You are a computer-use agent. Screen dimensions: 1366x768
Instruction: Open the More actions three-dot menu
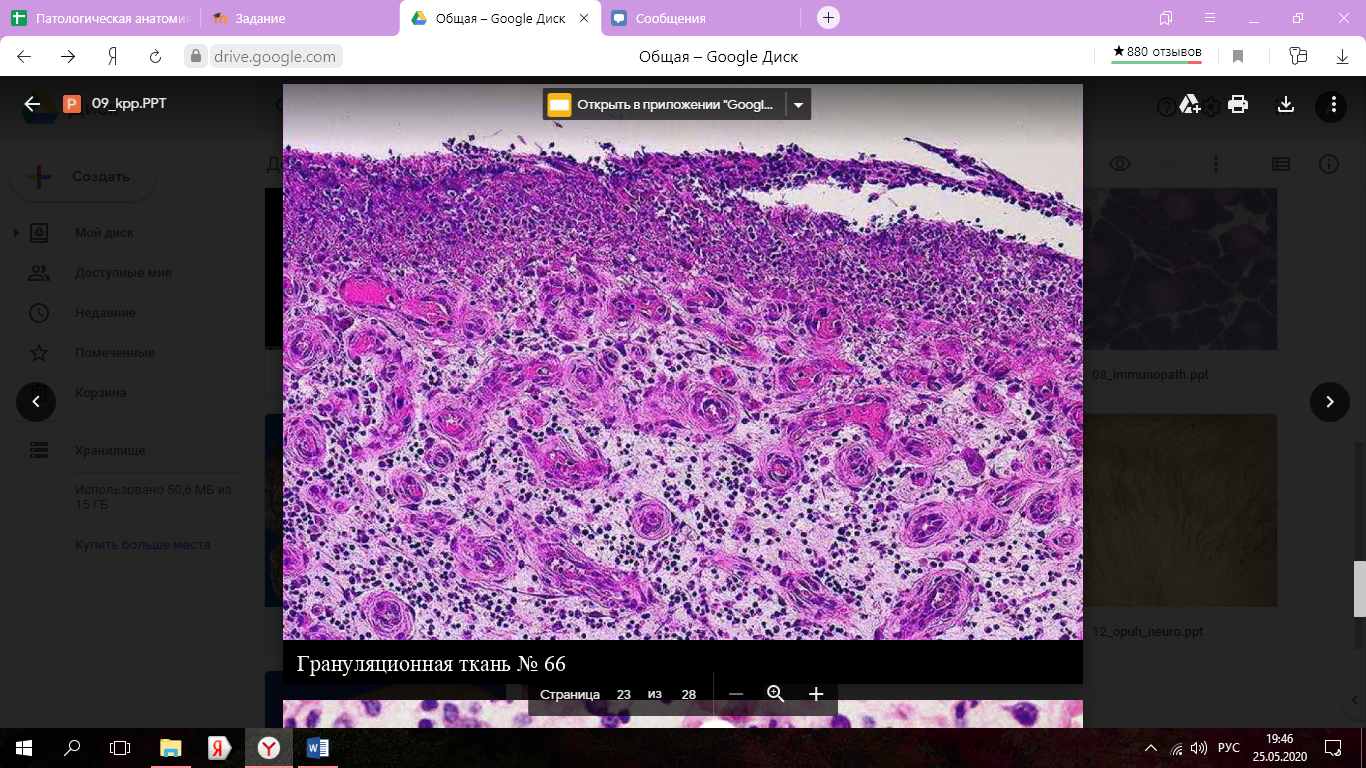coord(1332,104)
